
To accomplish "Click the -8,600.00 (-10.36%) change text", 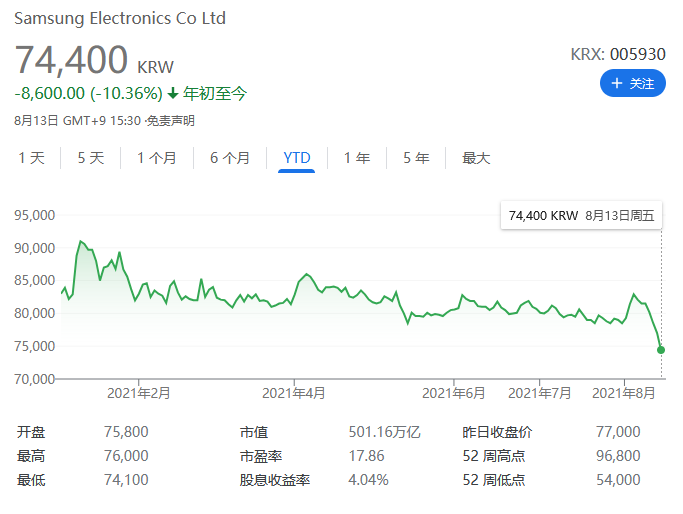I will [x=88, y=93].
